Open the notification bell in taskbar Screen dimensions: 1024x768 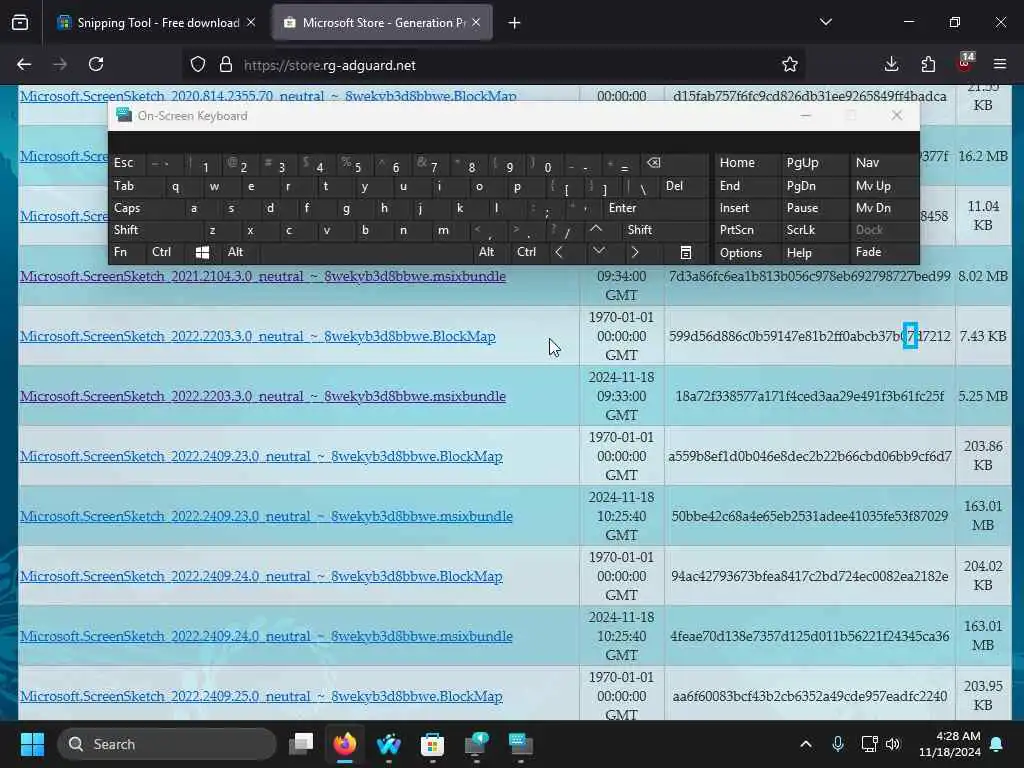click(997, 744)
